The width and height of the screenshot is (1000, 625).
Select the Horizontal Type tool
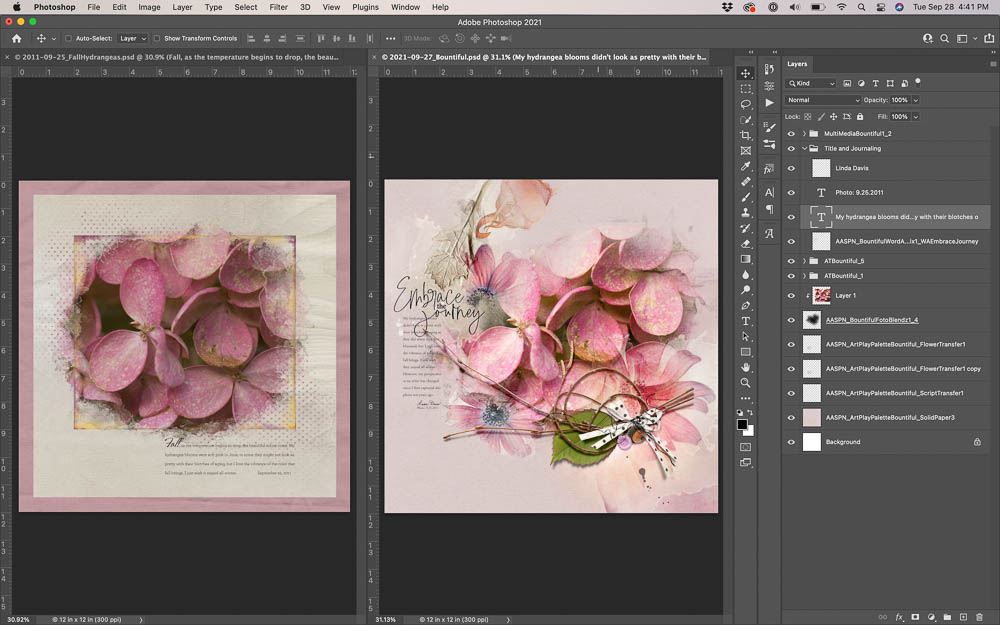click(x=745, y=321)
